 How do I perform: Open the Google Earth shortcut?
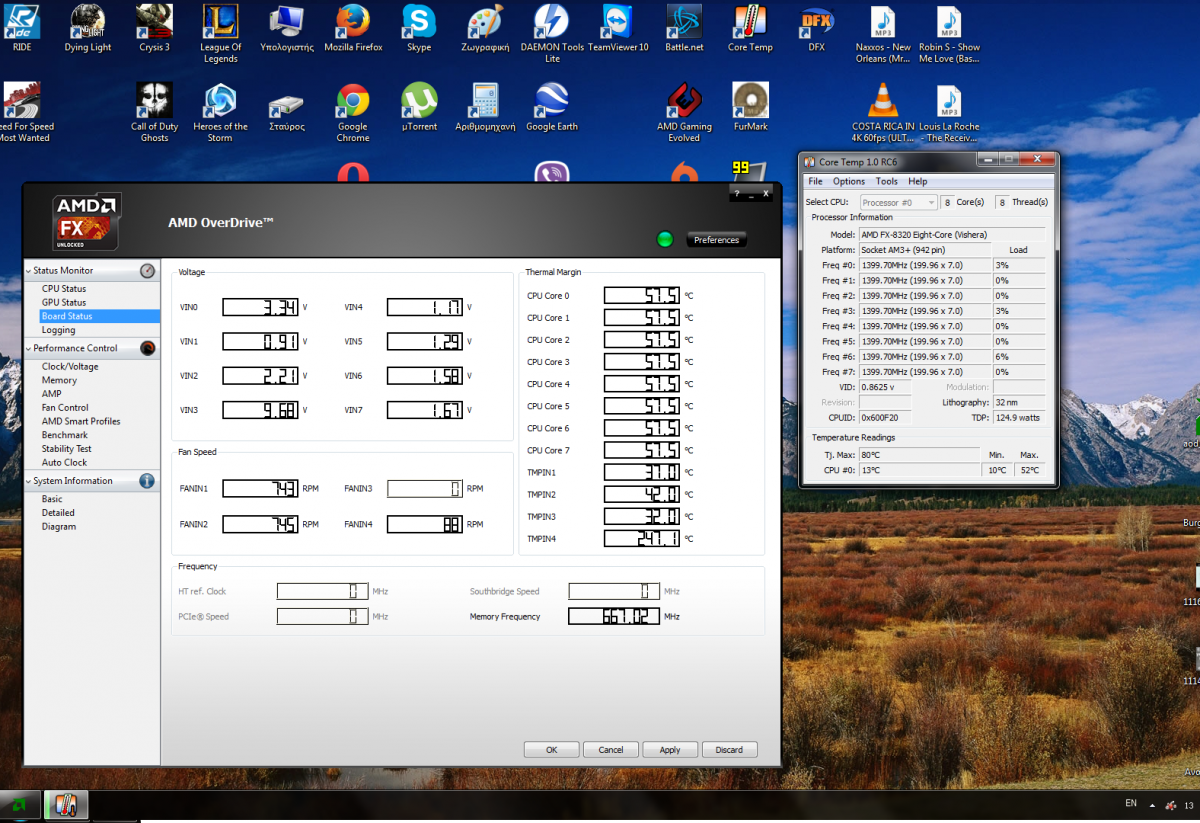click(x=552, y=108)
